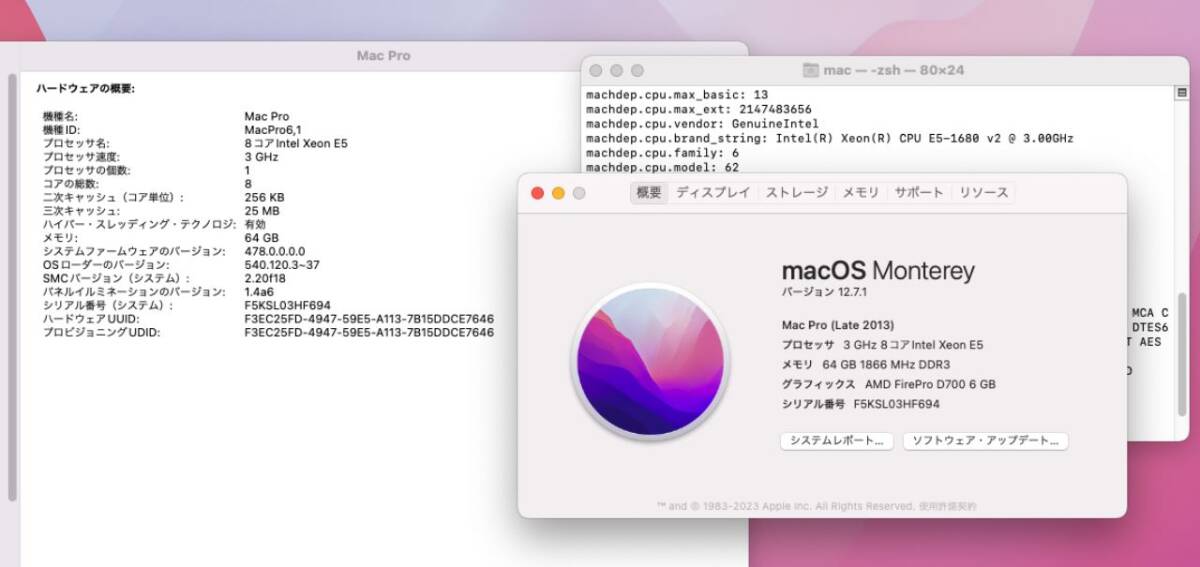Select the プロビジョニングUDID value
The width and height of the screenshot is (1200, 567).
click(x=369, y=332)
